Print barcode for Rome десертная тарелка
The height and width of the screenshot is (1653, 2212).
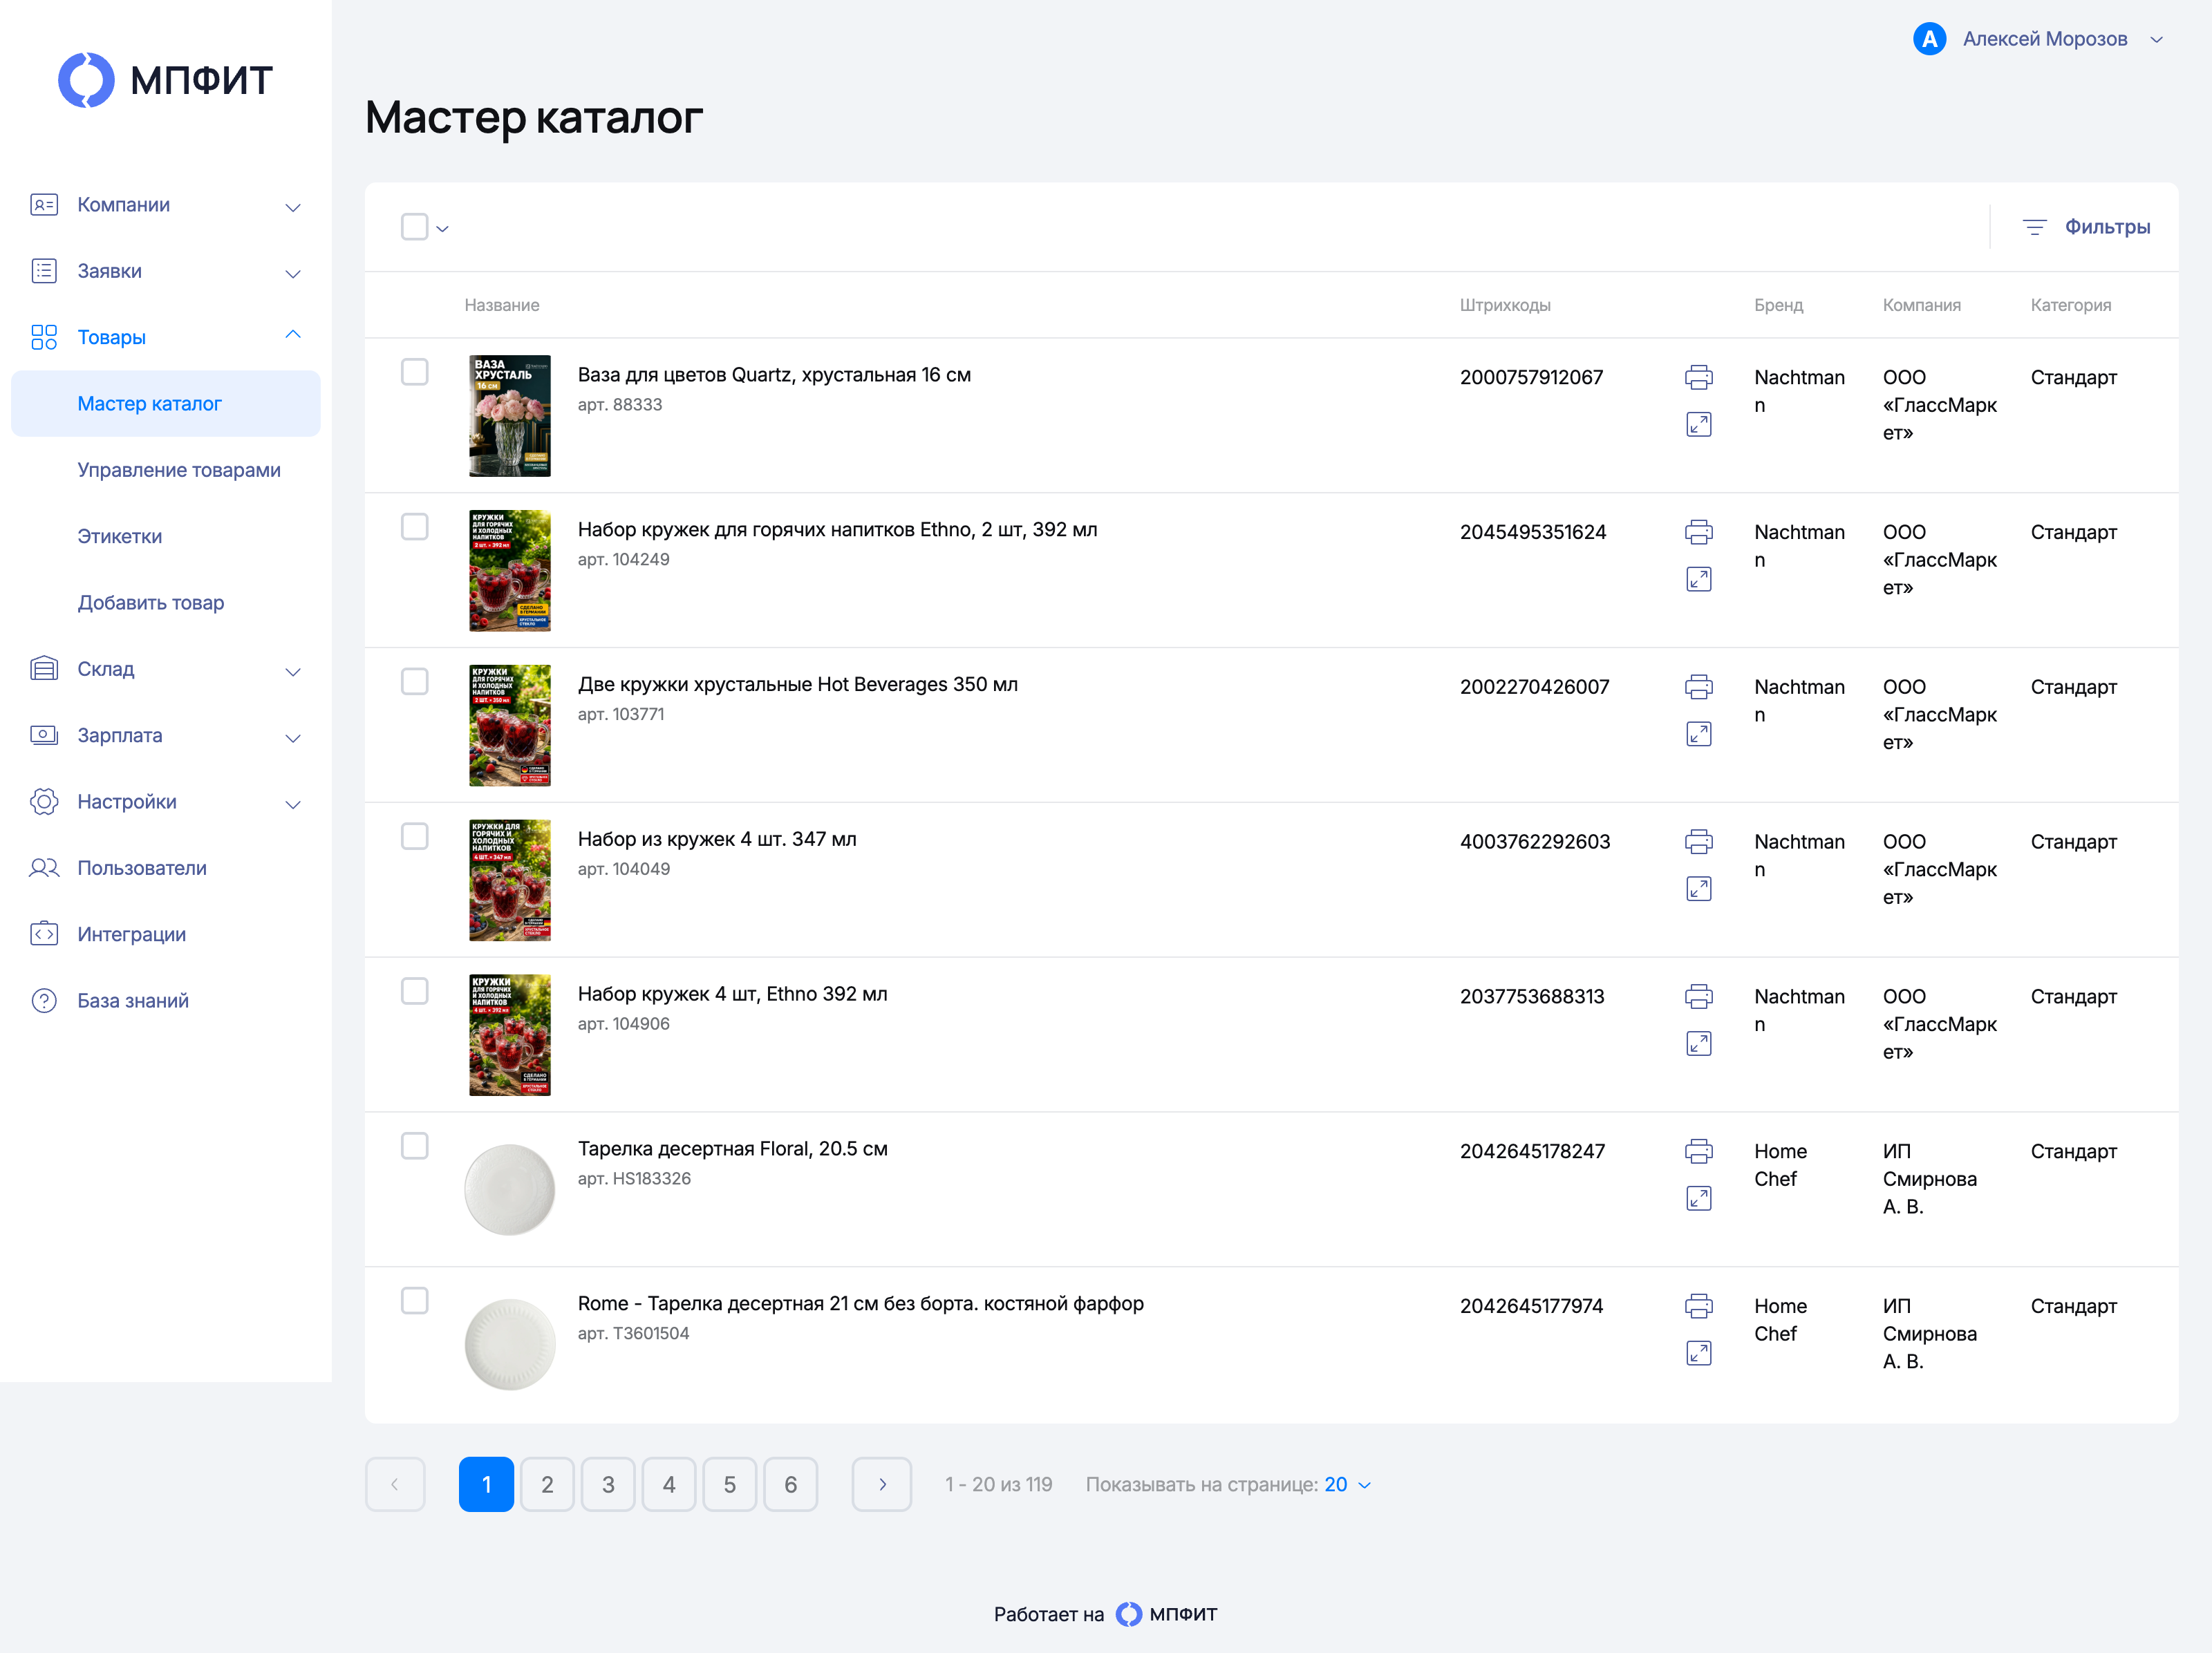[x=1698, y=1306]
